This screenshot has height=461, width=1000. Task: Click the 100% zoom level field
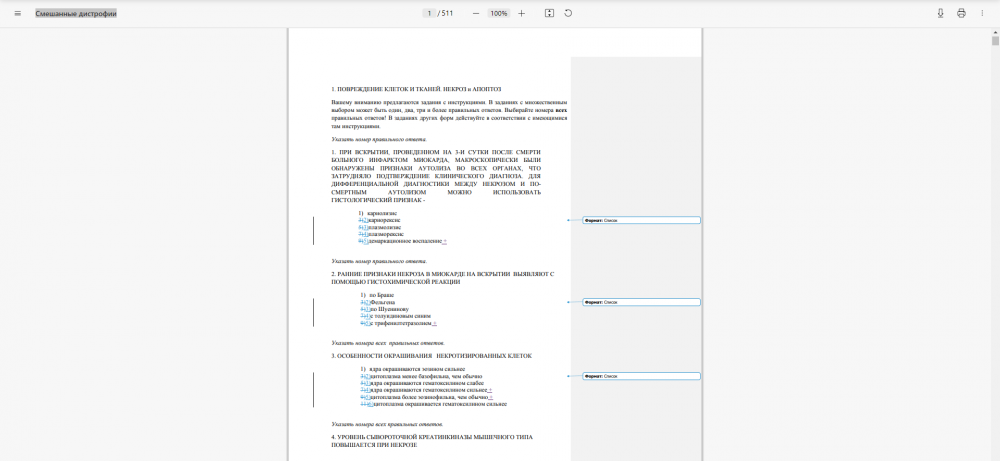coord(498,13)
